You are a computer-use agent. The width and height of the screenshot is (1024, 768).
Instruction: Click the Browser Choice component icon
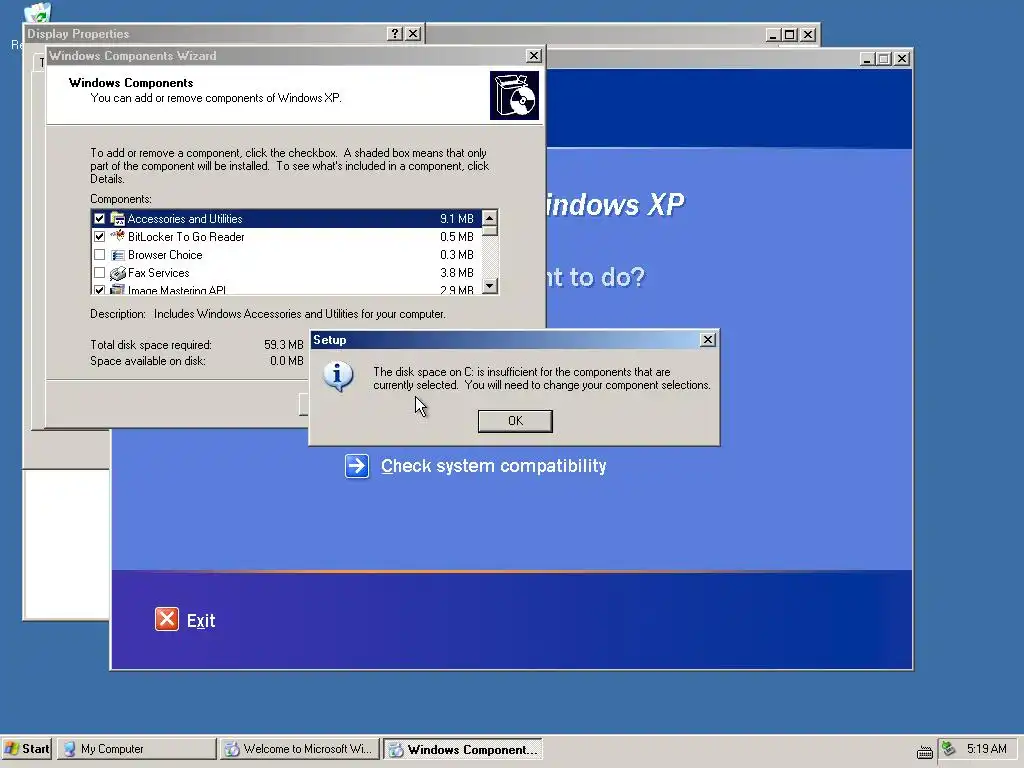(x=118, y=255)
